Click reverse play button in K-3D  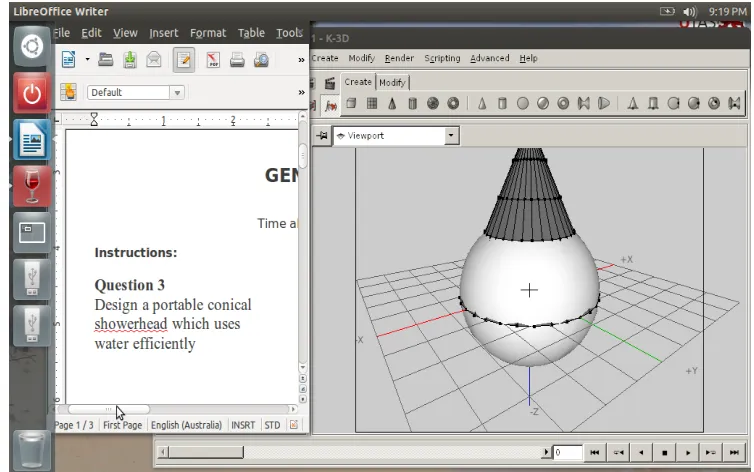click(641, 452)
